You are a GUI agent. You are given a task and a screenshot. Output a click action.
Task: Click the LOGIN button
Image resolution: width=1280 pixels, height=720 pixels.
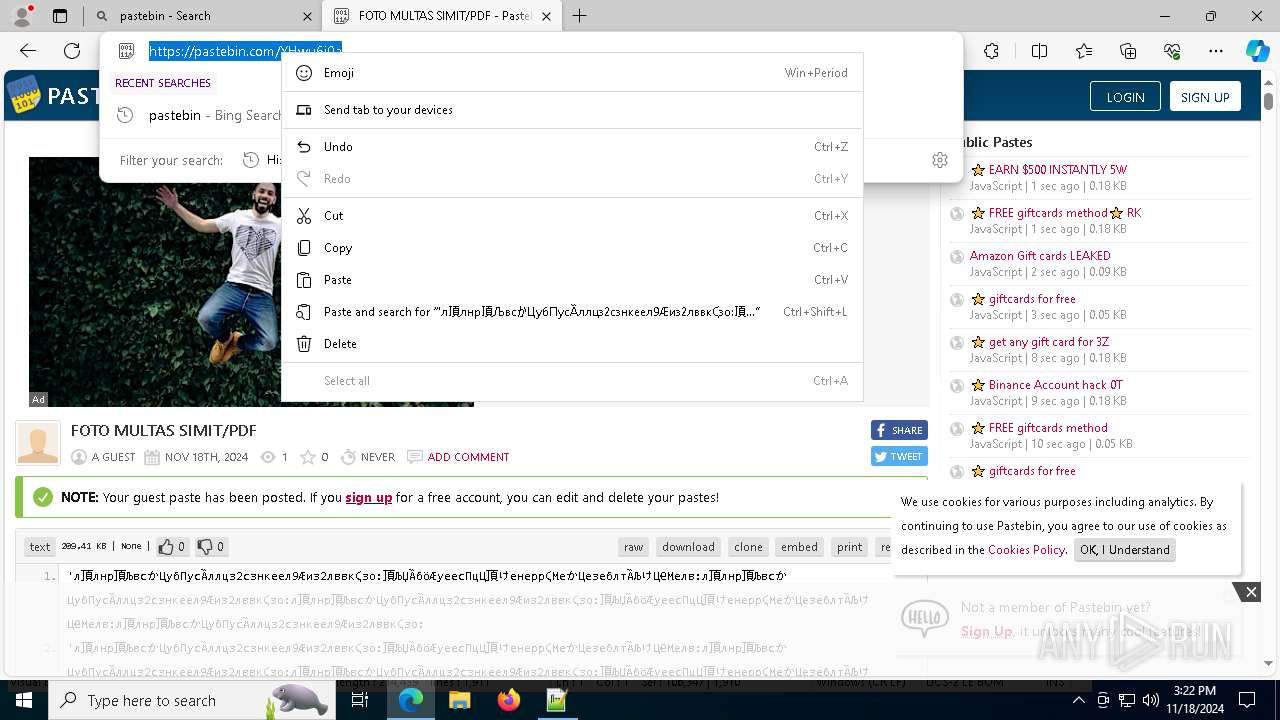click(x=1125, y=97)
